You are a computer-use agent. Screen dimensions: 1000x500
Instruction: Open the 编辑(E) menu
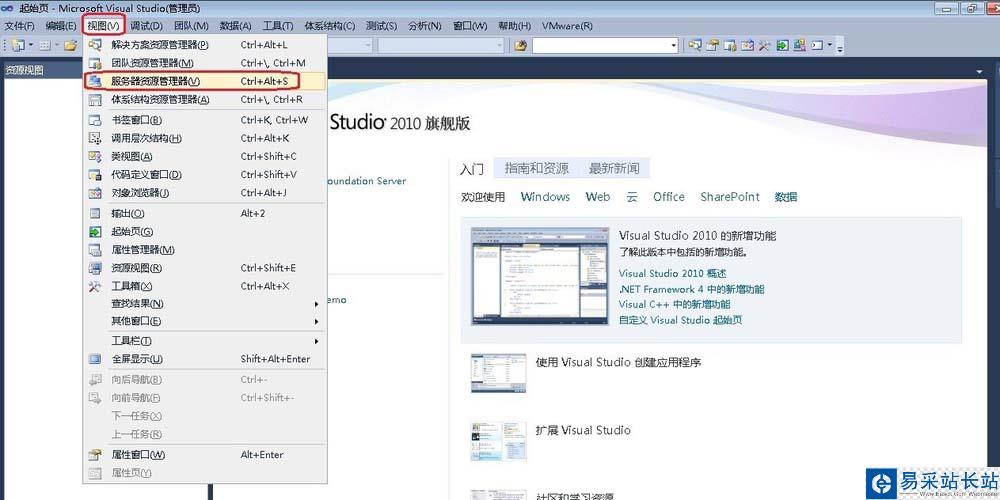pos(61,26)
